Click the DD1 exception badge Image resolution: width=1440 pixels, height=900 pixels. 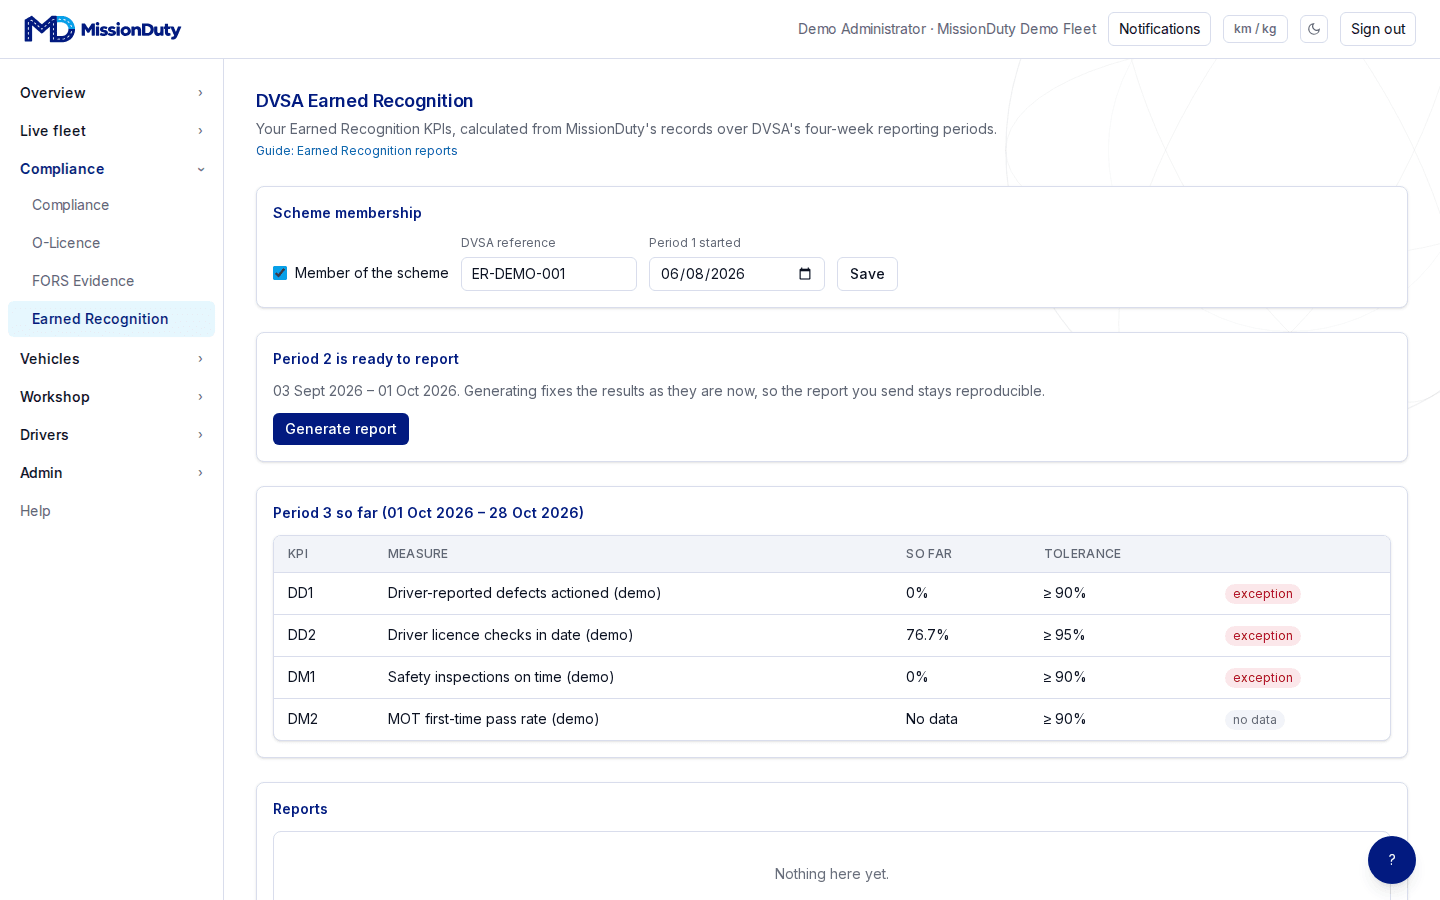[1263, 594]
